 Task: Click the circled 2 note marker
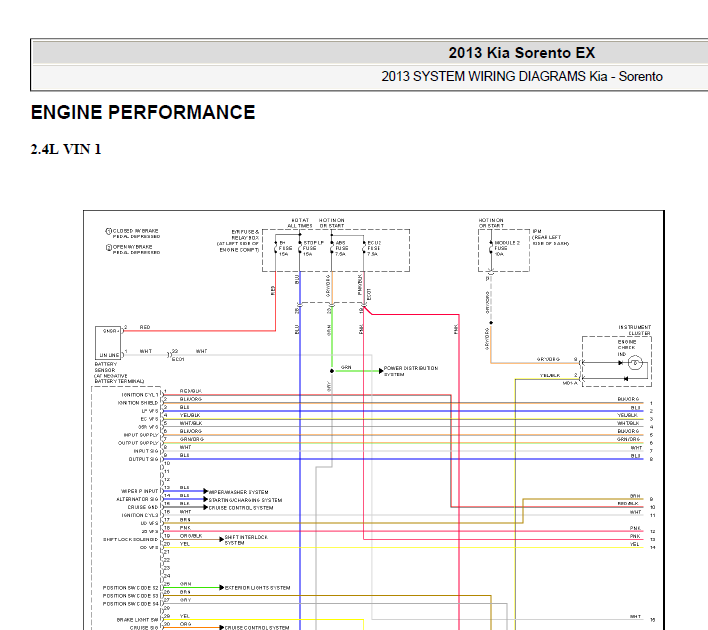click(x=108, y=247)
